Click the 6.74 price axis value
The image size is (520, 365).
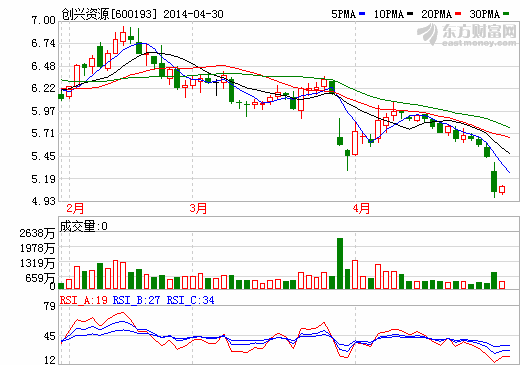pos(43,43)
